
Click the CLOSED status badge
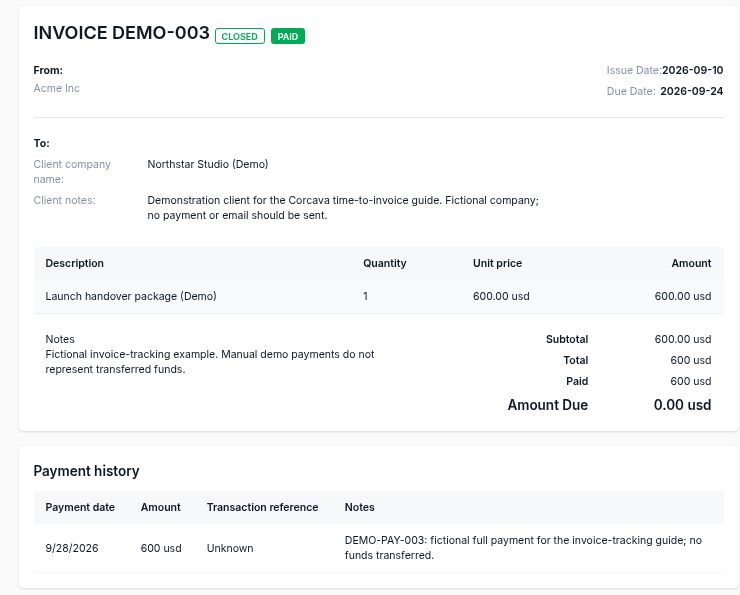[x=240, y=36]
